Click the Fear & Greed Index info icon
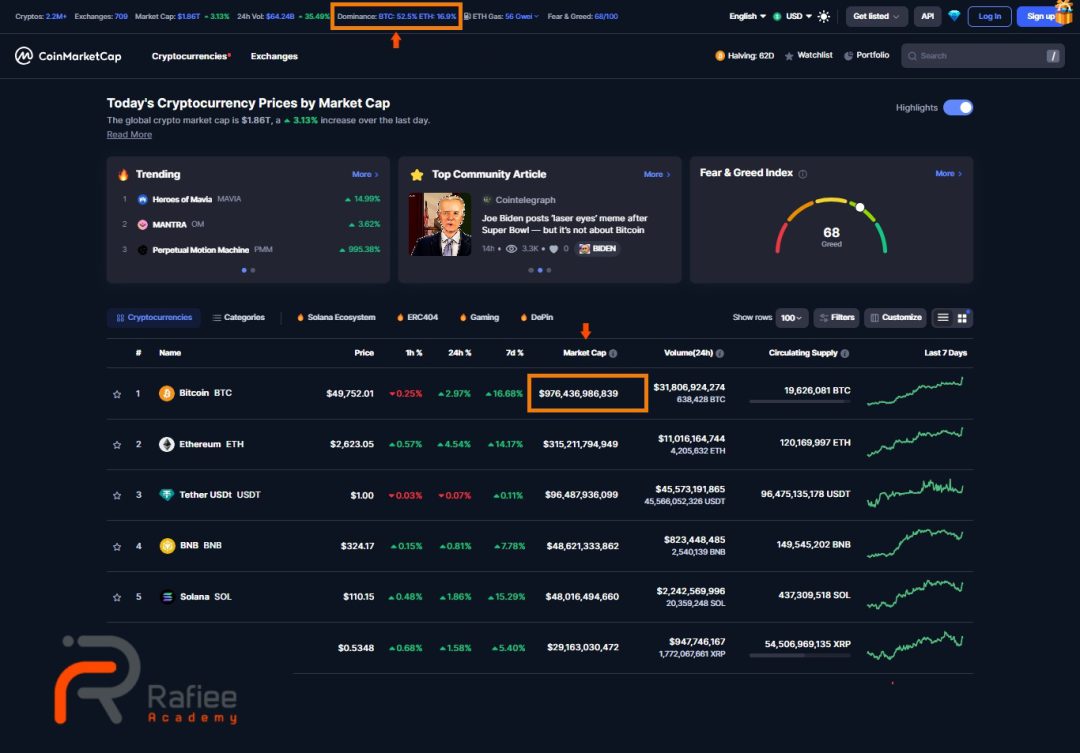Image resolution: width=1080 pixels, height=753 pixels. (x=802, y=174)
